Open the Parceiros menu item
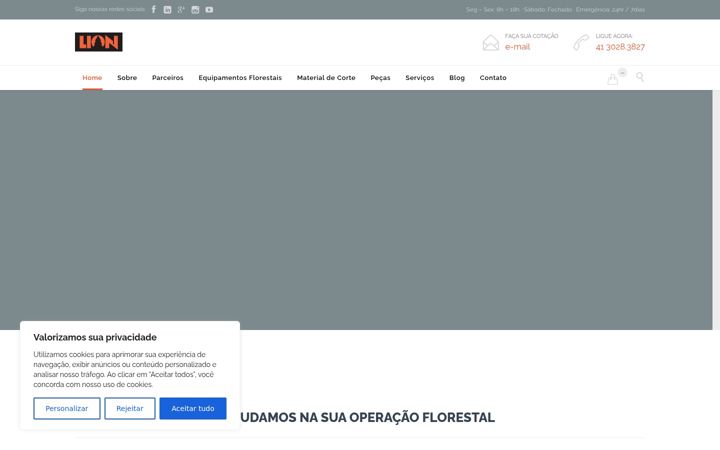Image resolution: width=720 pixels, height=450 pixels. click(x=168, y=78)
